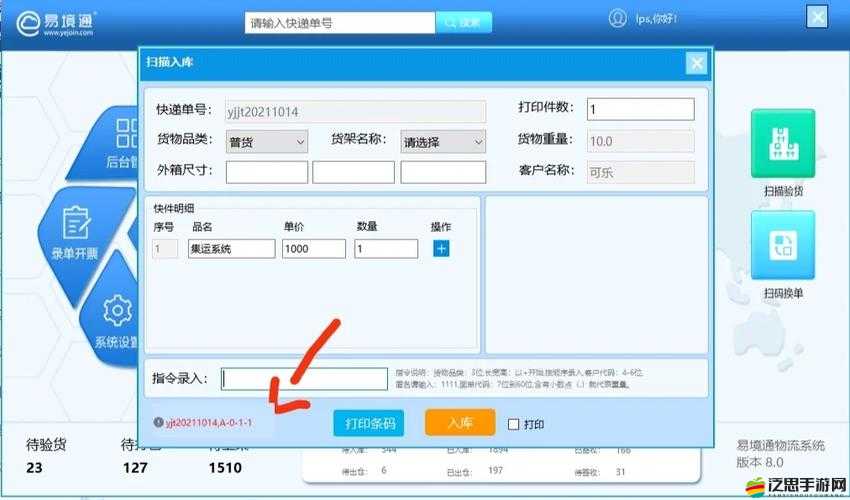Click the first 外箱尺寸 dimension field

(267, 172)
